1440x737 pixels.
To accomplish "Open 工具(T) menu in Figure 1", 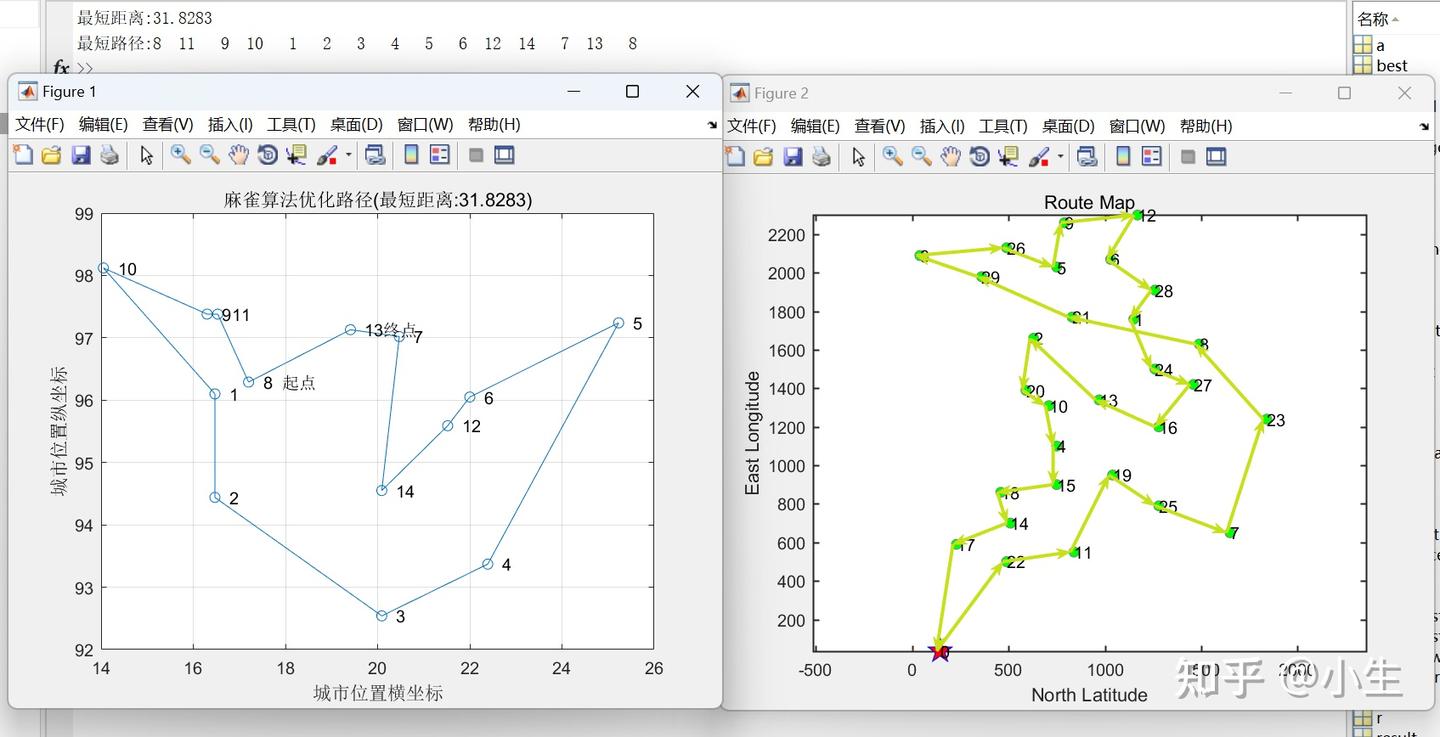I will [291, 124].
